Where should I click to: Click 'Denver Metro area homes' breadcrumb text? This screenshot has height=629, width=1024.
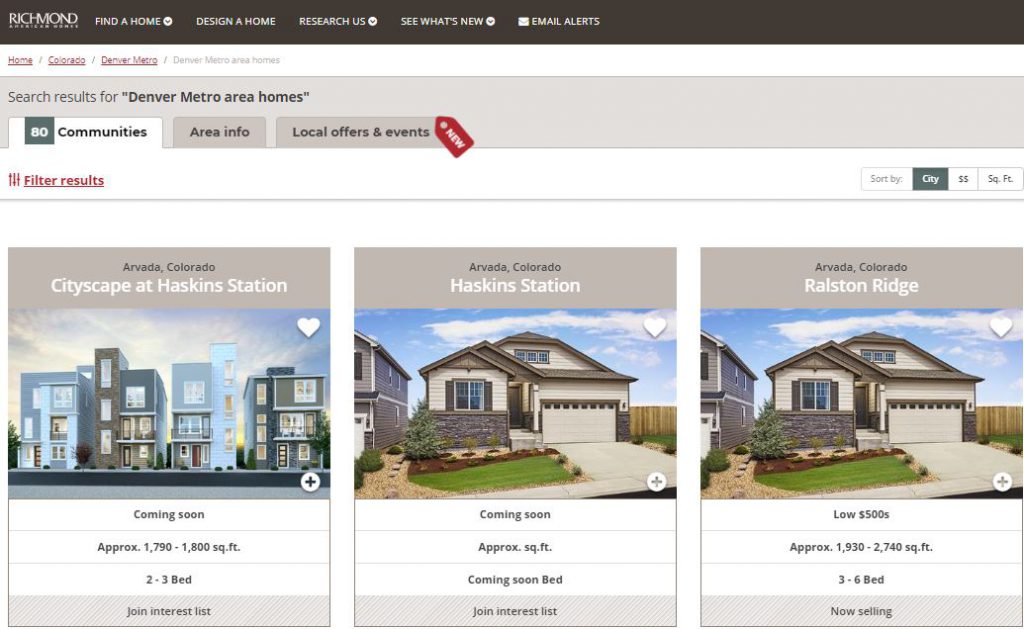click(x=226, y=60)
